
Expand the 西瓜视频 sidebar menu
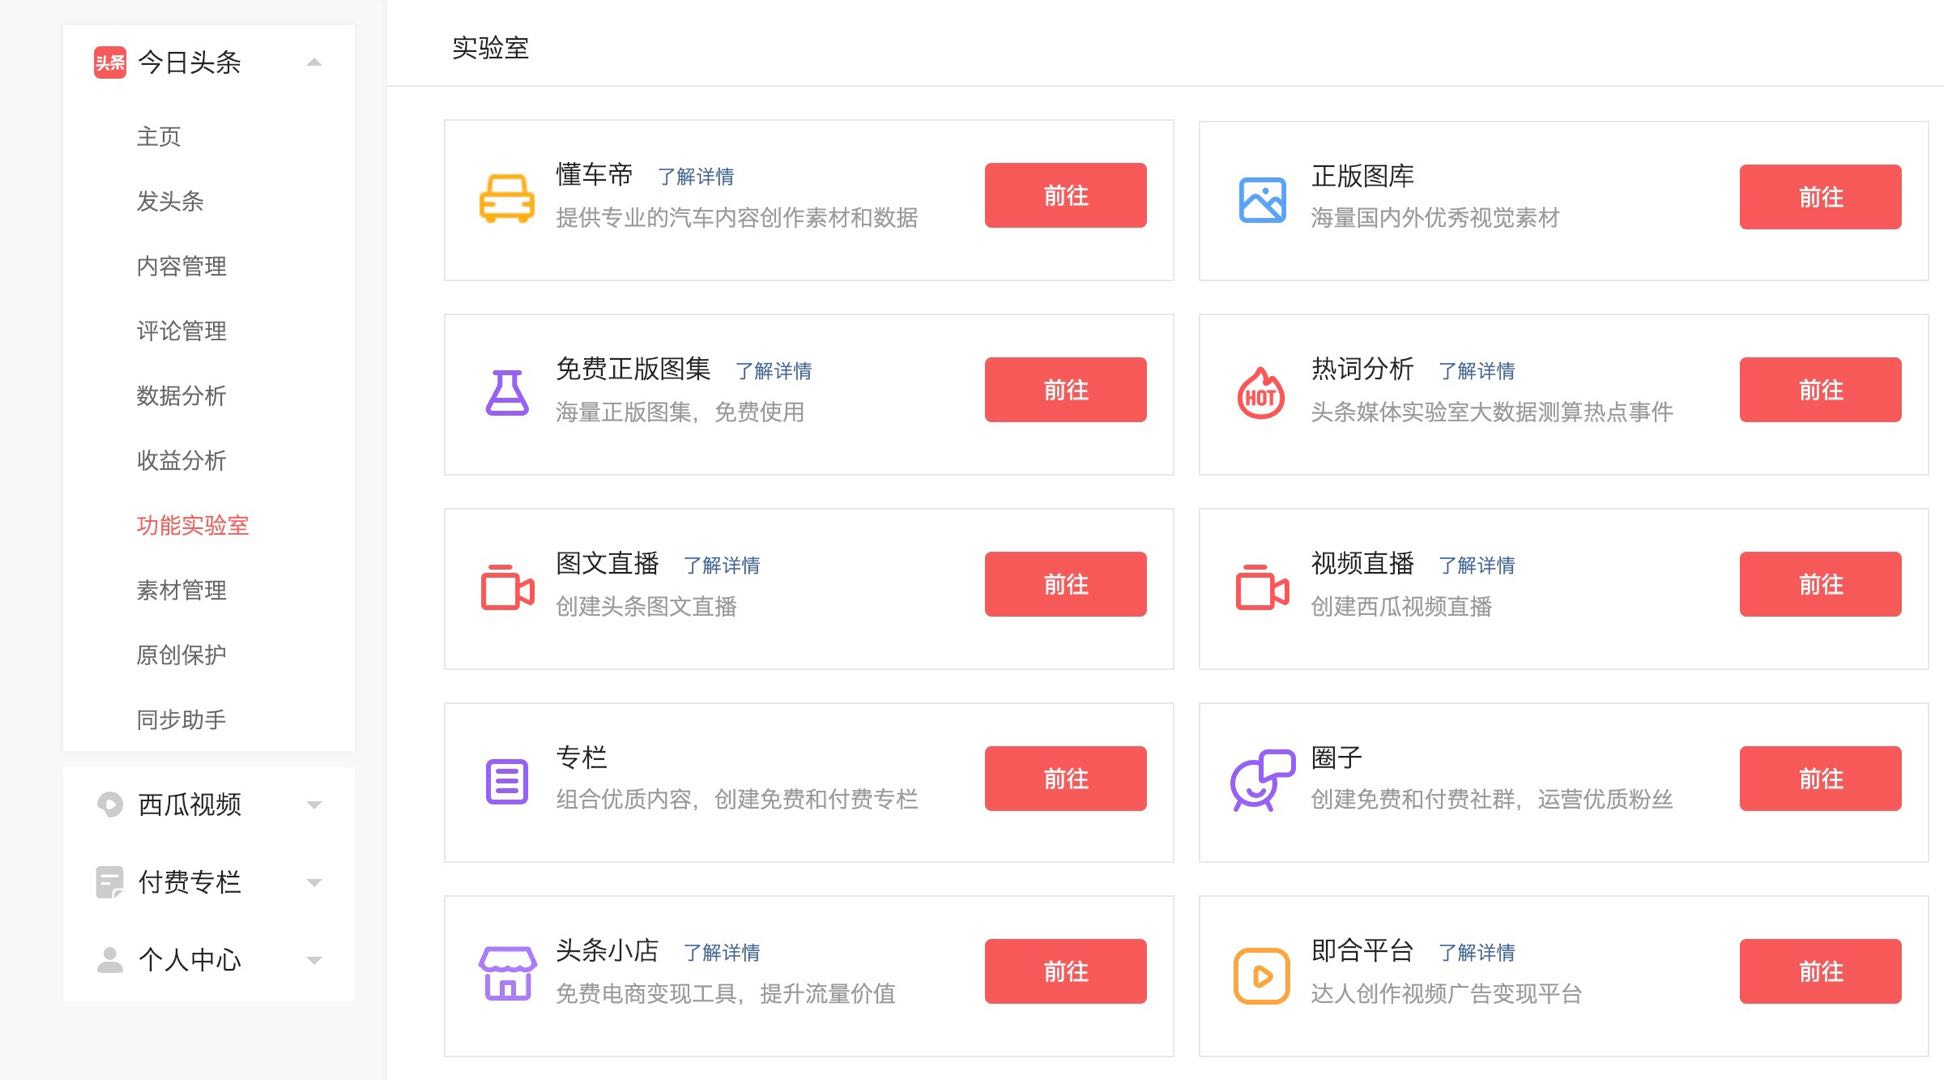[314, 805]
